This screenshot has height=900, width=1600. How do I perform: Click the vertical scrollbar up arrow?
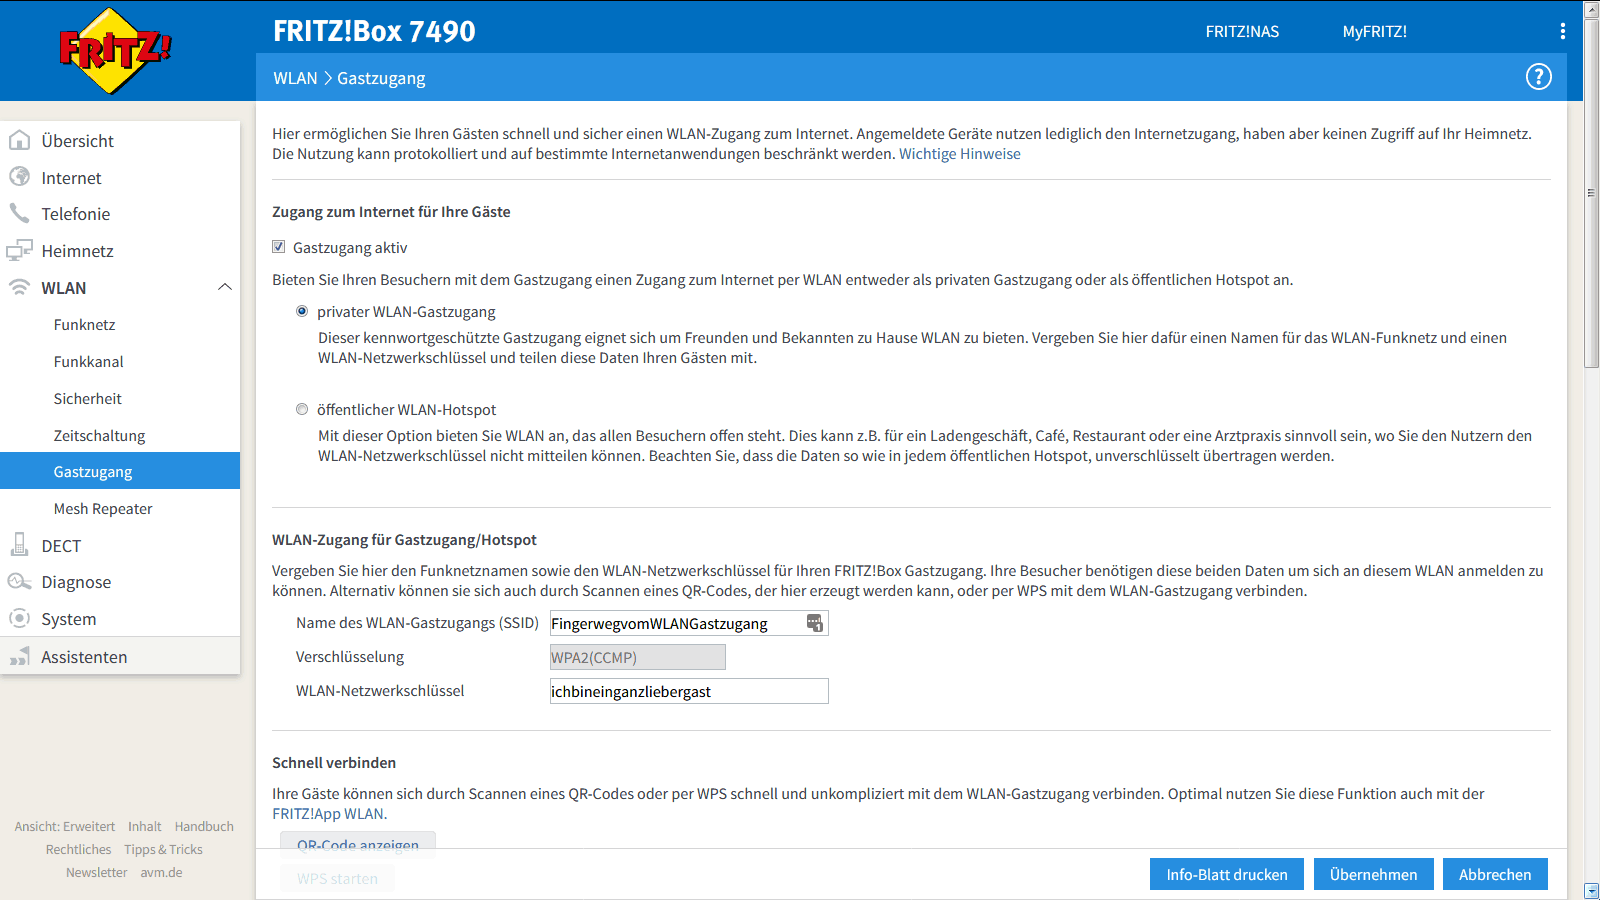(1592, 9)
